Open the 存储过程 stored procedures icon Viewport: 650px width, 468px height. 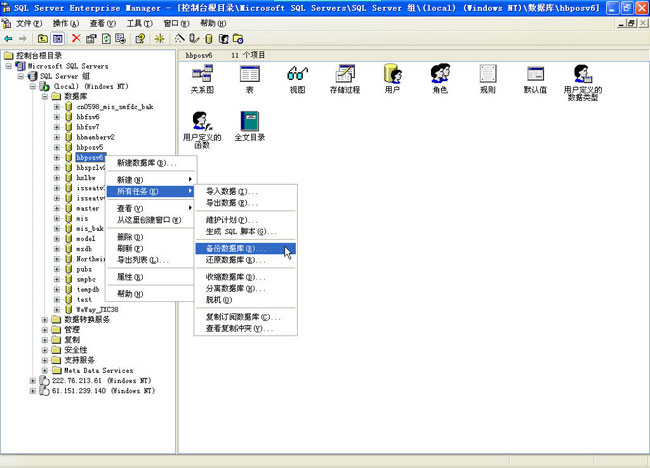[x=345, y=79]
